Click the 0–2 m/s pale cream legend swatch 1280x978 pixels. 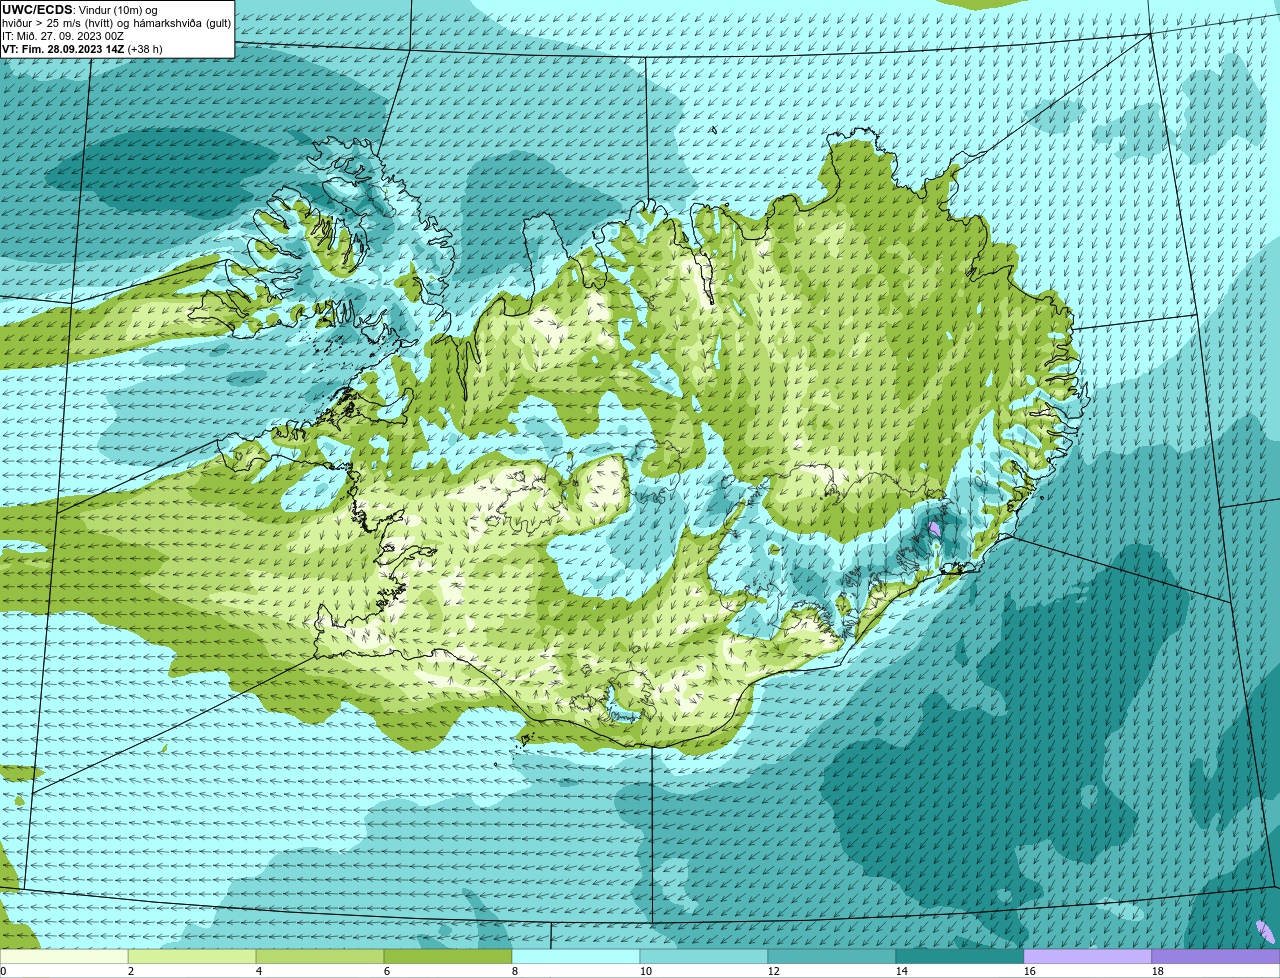[64, 957]
